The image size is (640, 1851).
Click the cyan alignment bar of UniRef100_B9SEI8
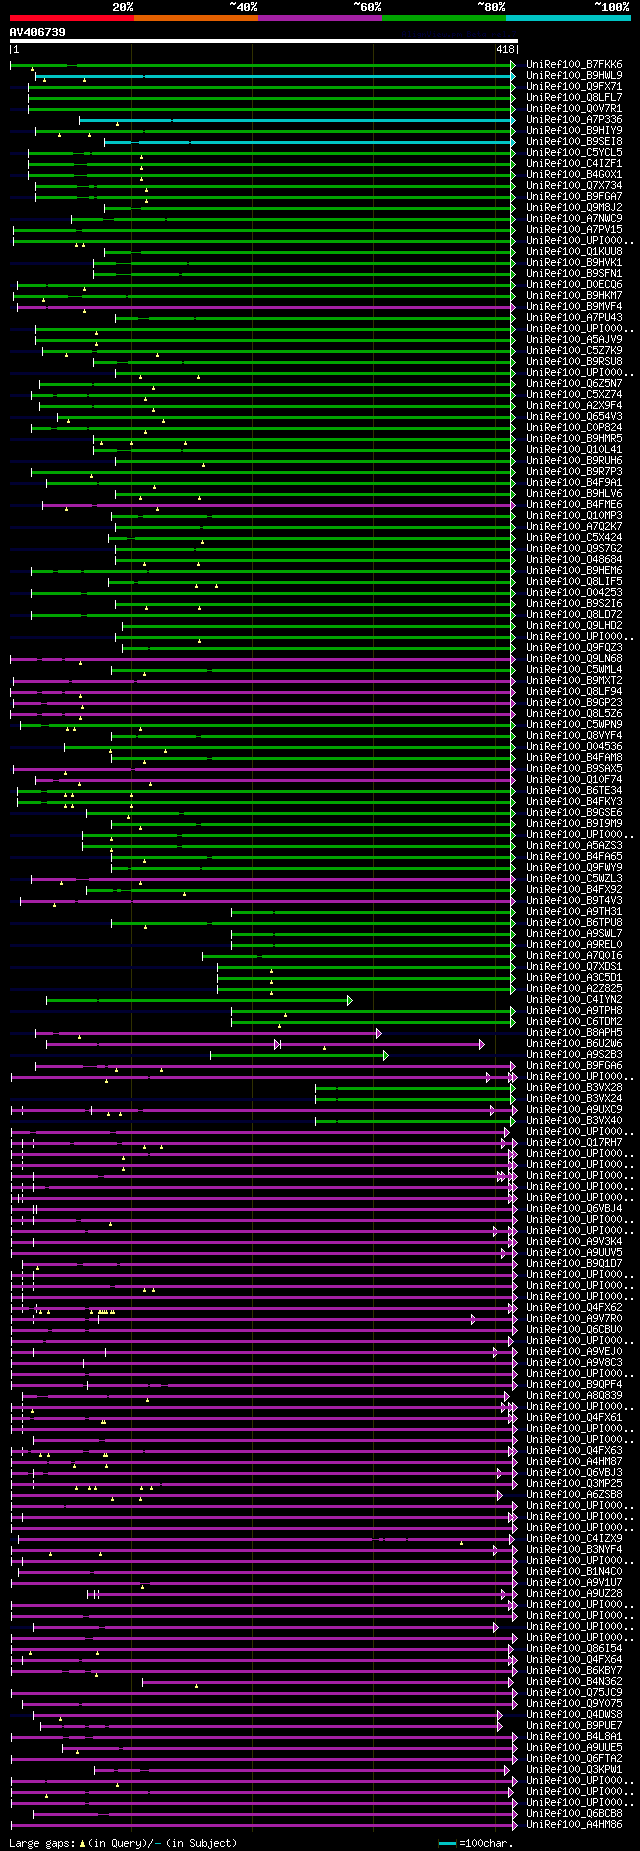pos(310,141)
